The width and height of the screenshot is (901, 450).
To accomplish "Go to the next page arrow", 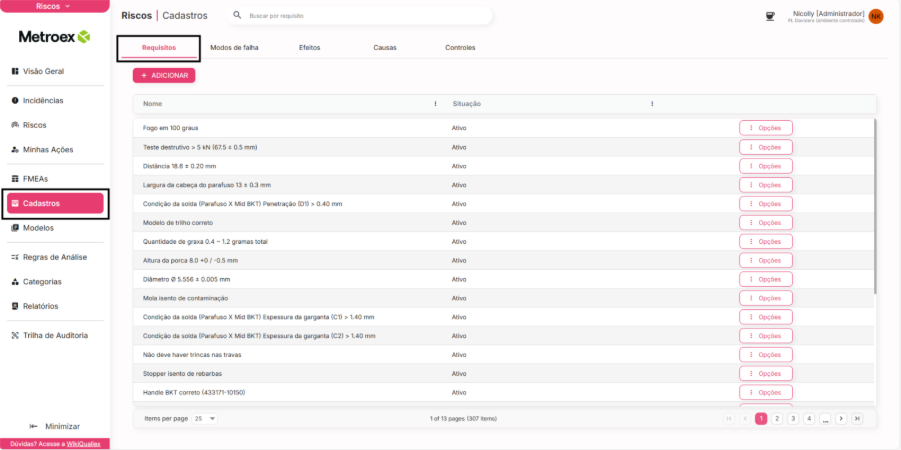I will tap(841, 418).
